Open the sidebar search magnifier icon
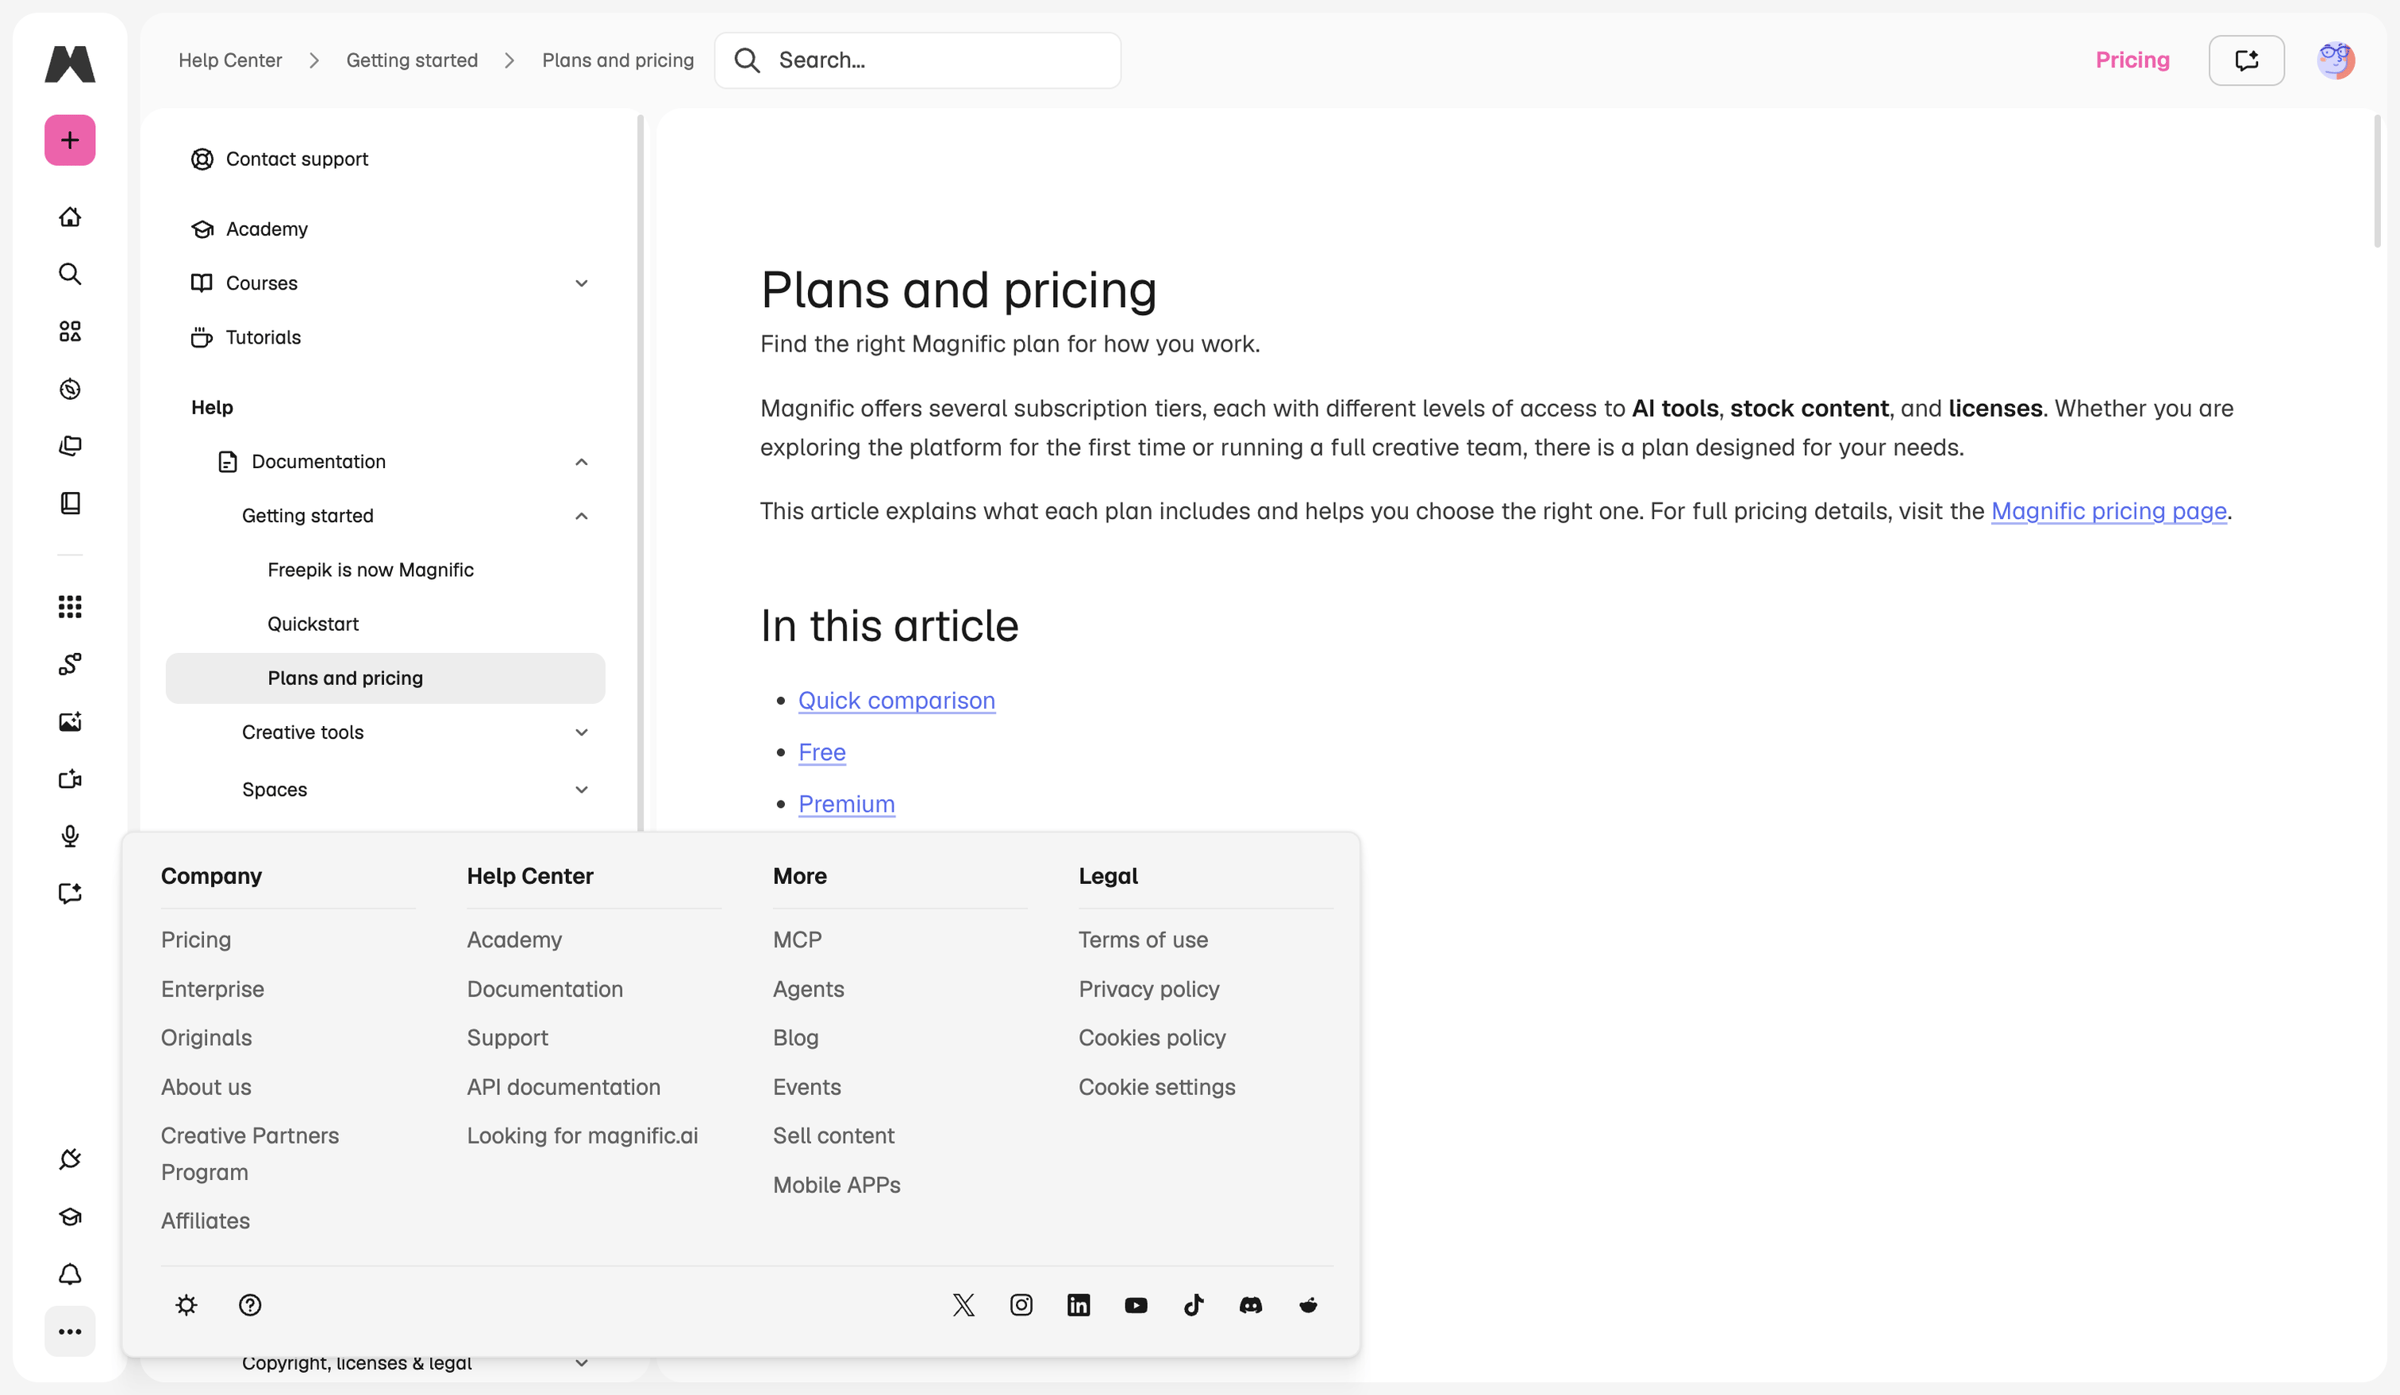Image resolution: width=2400 pixels, height=1395 pixels. (70, 274)
